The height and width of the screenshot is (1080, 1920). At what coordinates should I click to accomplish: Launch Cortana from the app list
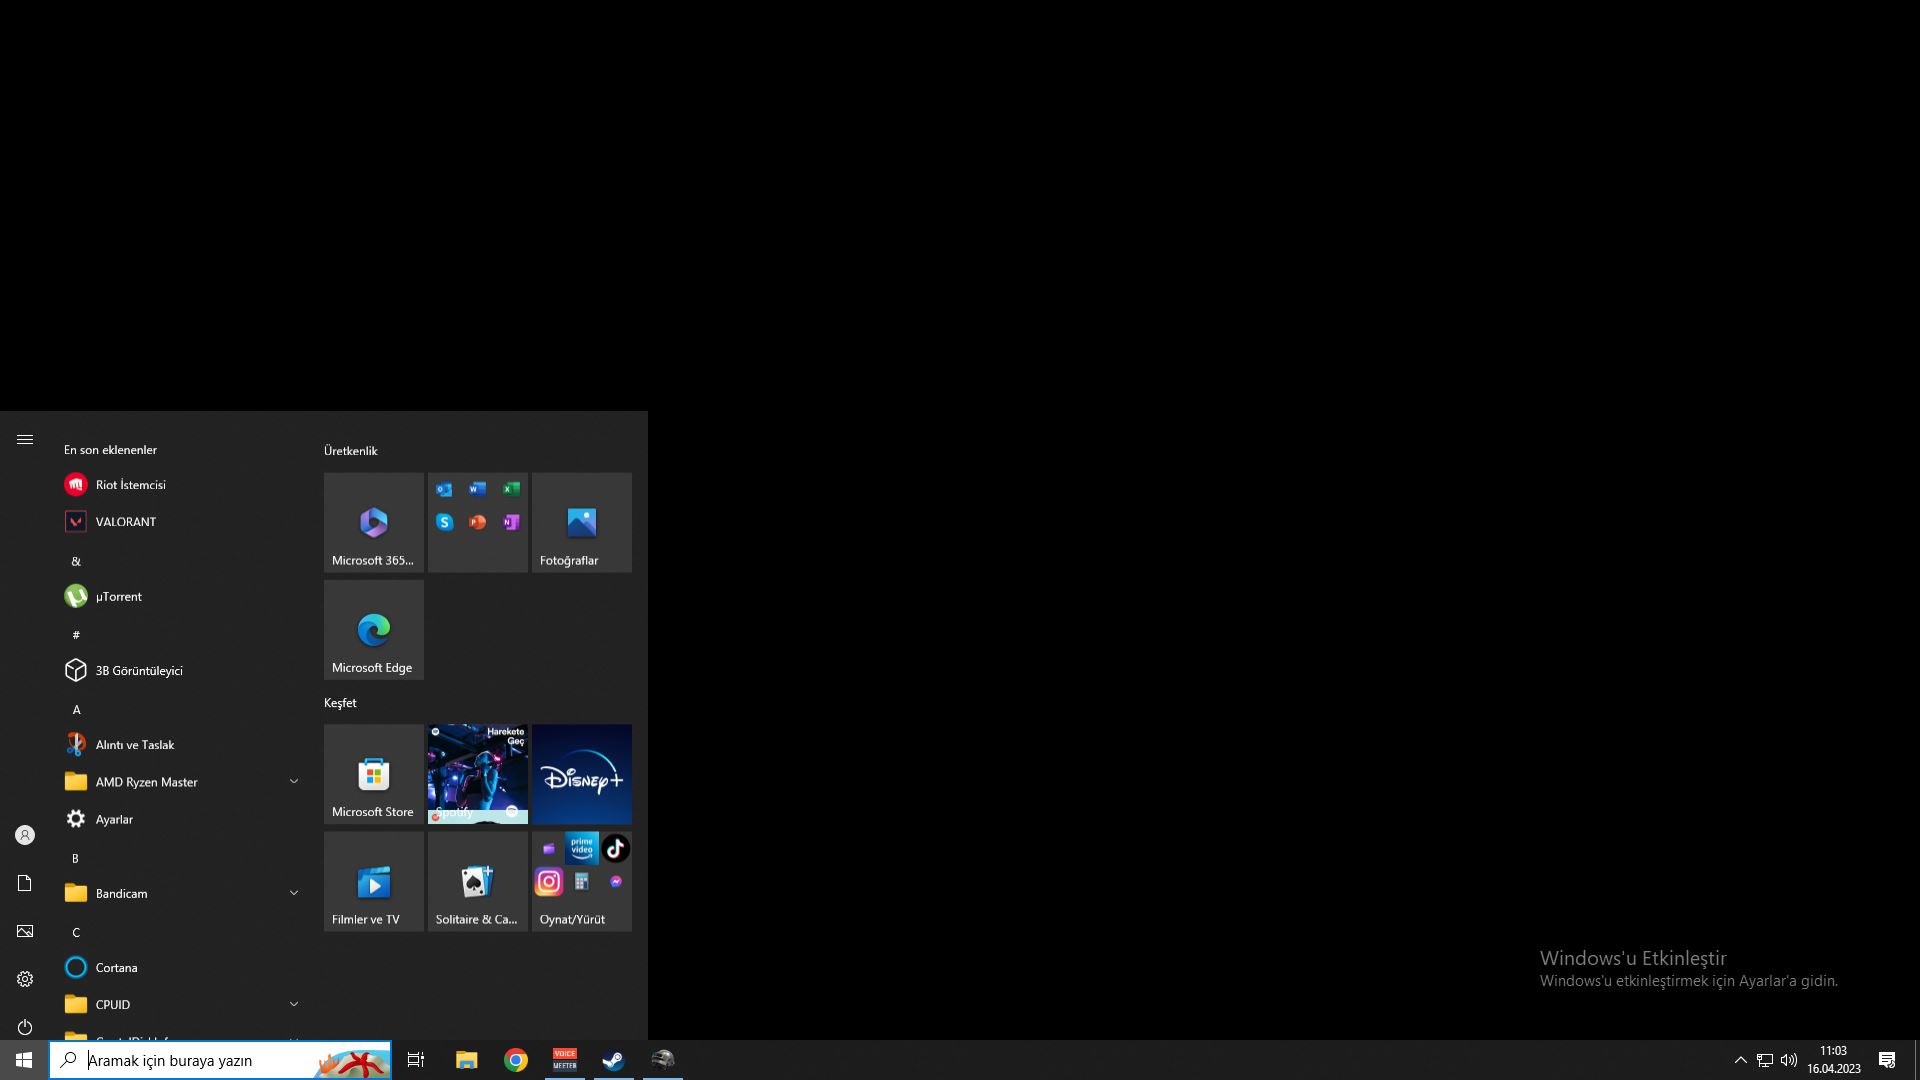coord(180,968)
